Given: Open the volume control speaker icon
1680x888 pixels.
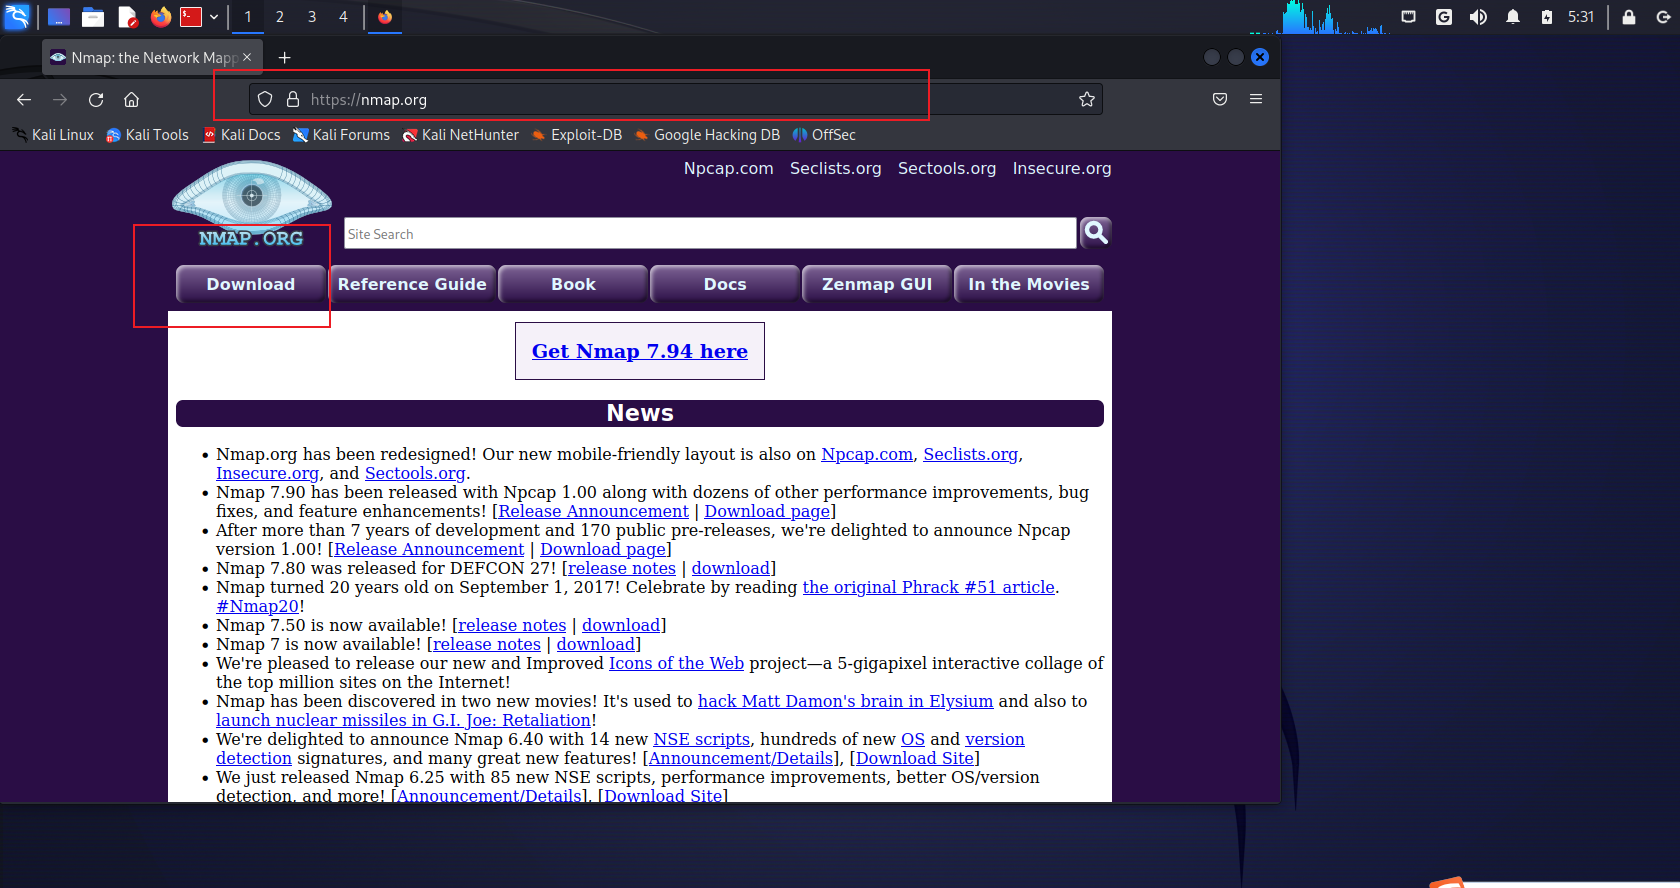Looking at the screenshot, I should click(x=1478, y=17).
